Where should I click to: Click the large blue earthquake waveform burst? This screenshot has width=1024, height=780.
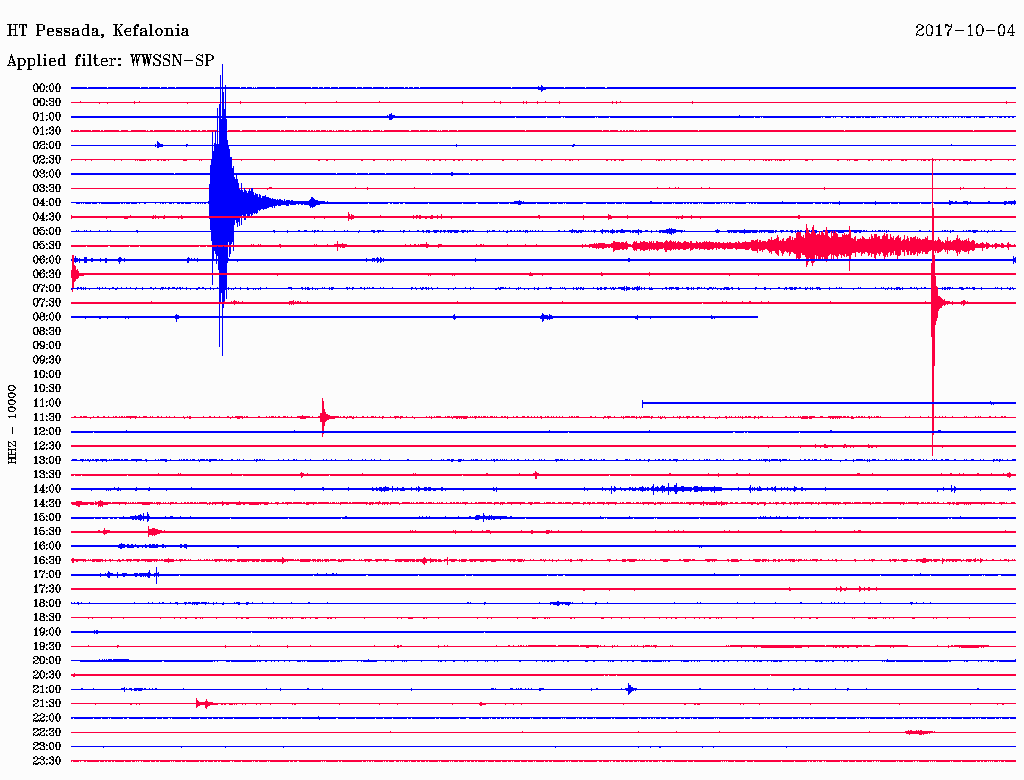tap(223, 203)
